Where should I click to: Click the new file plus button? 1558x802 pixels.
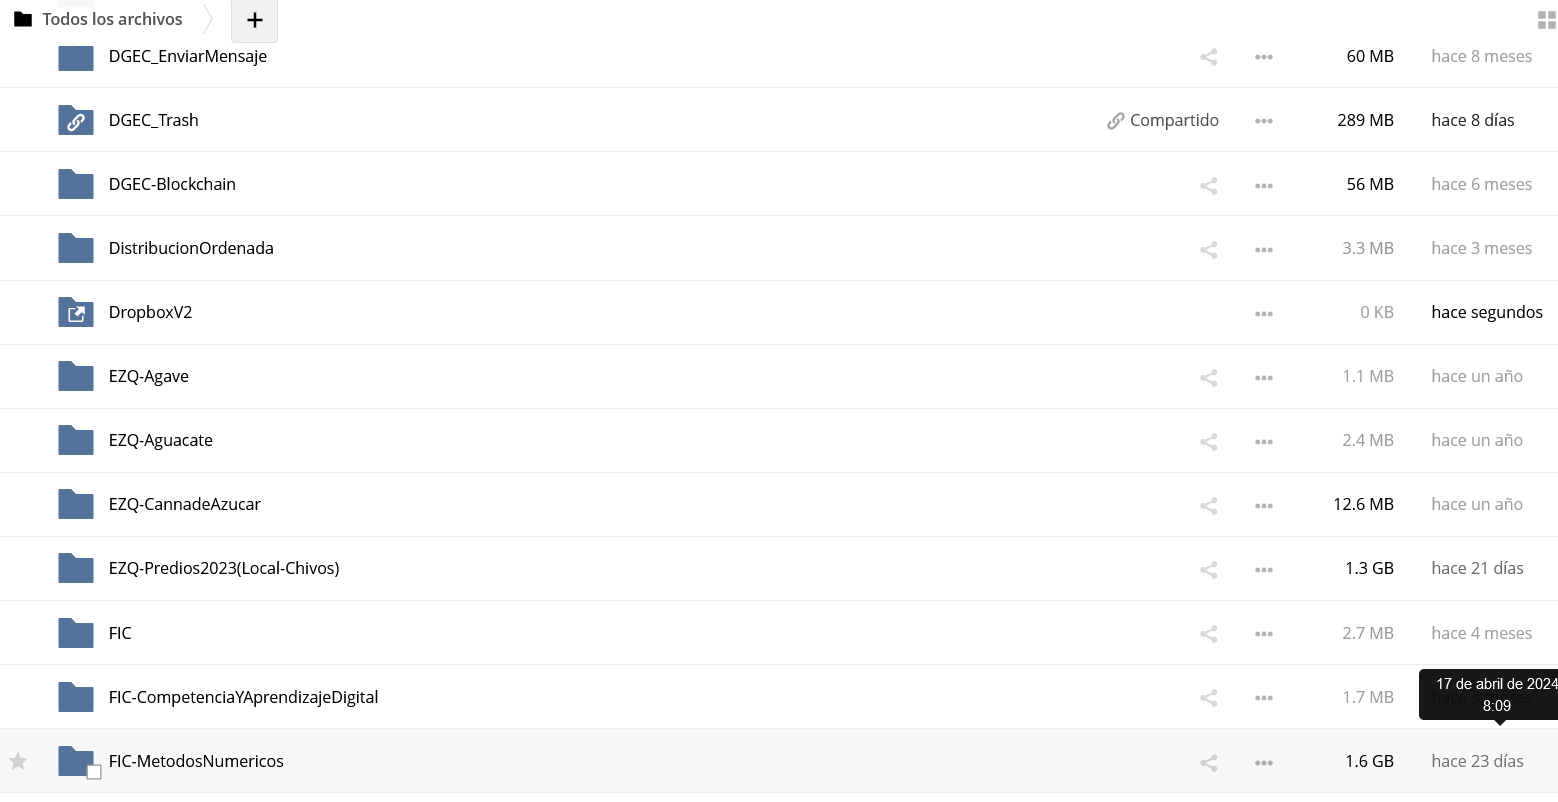(254, 20)
